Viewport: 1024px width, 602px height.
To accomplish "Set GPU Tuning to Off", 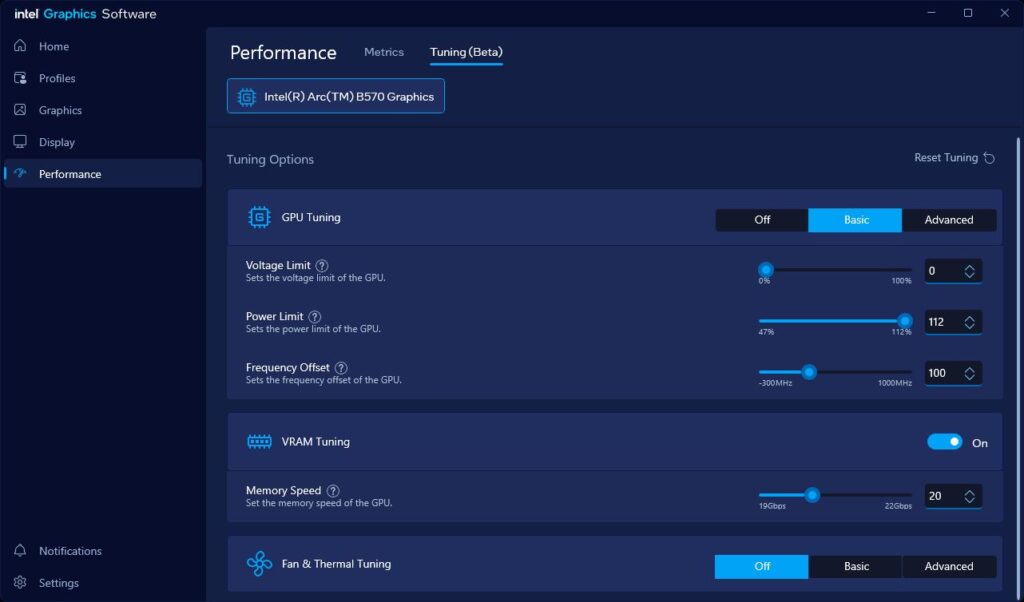I will pyautogui.click(x=762, y=220).
